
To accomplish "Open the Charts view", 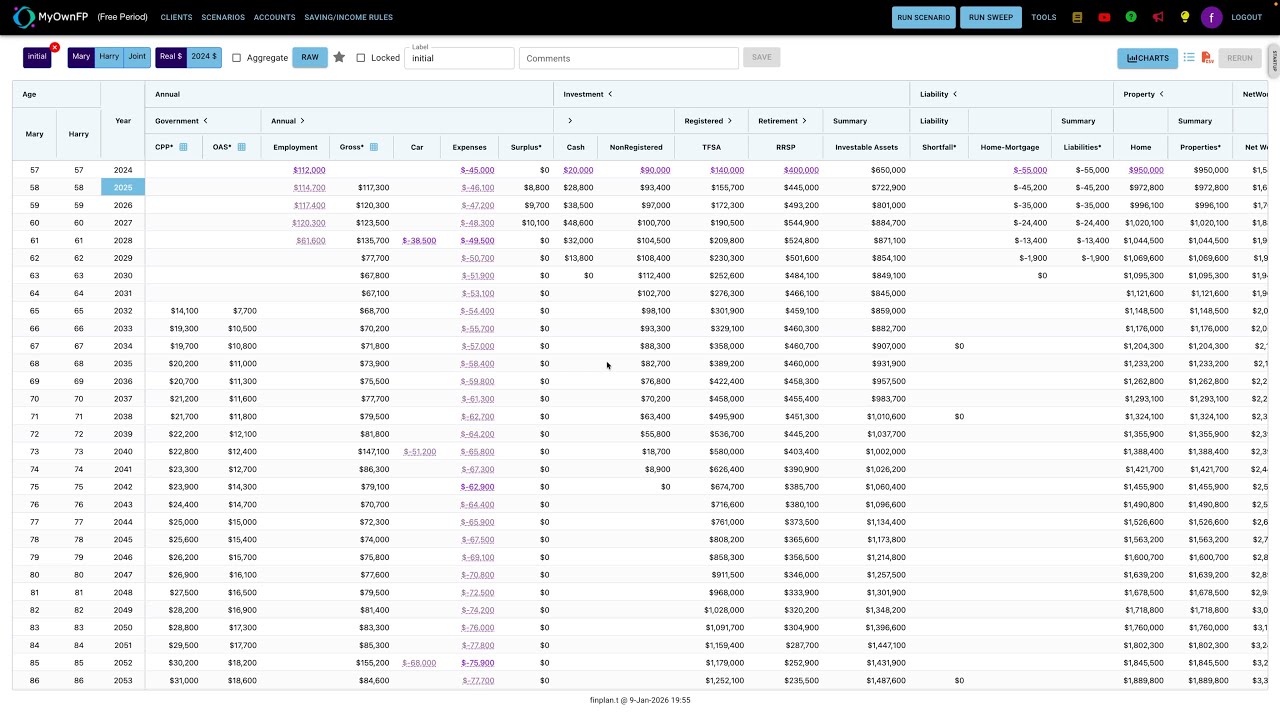I will tap(1147, 58).
